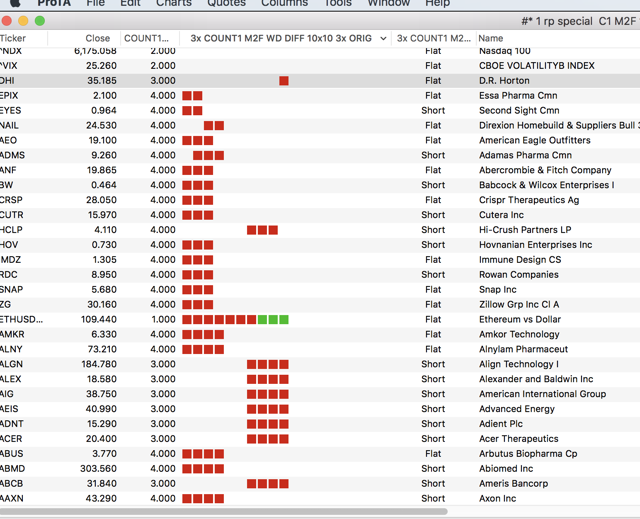
Task: Open the Apple menu
Action: tap(15, 3)
